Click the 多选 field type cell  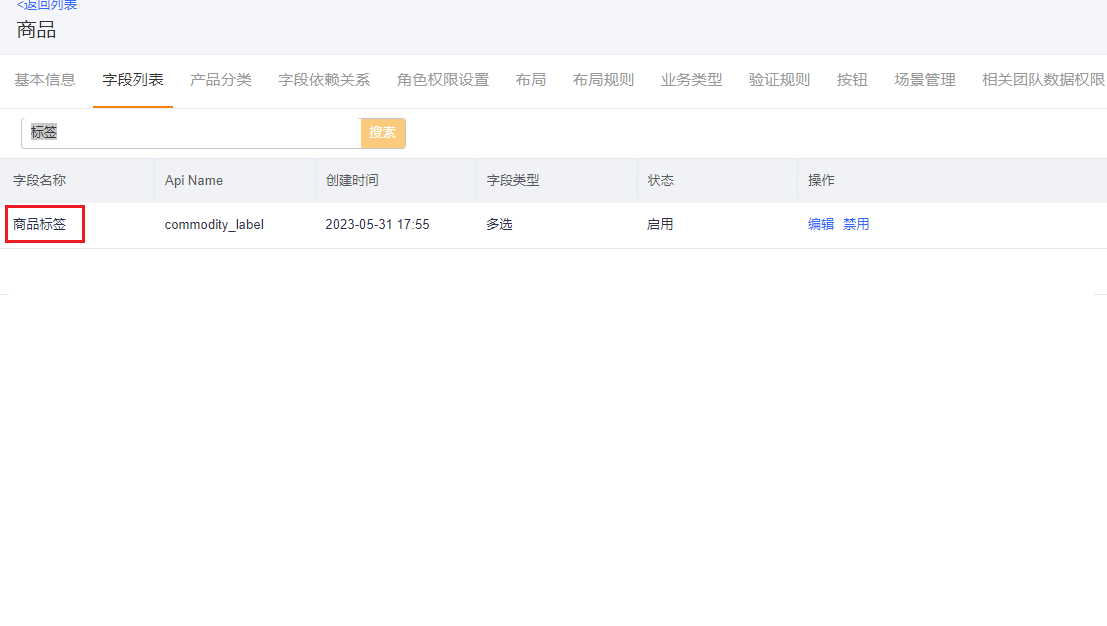(499, 224)
